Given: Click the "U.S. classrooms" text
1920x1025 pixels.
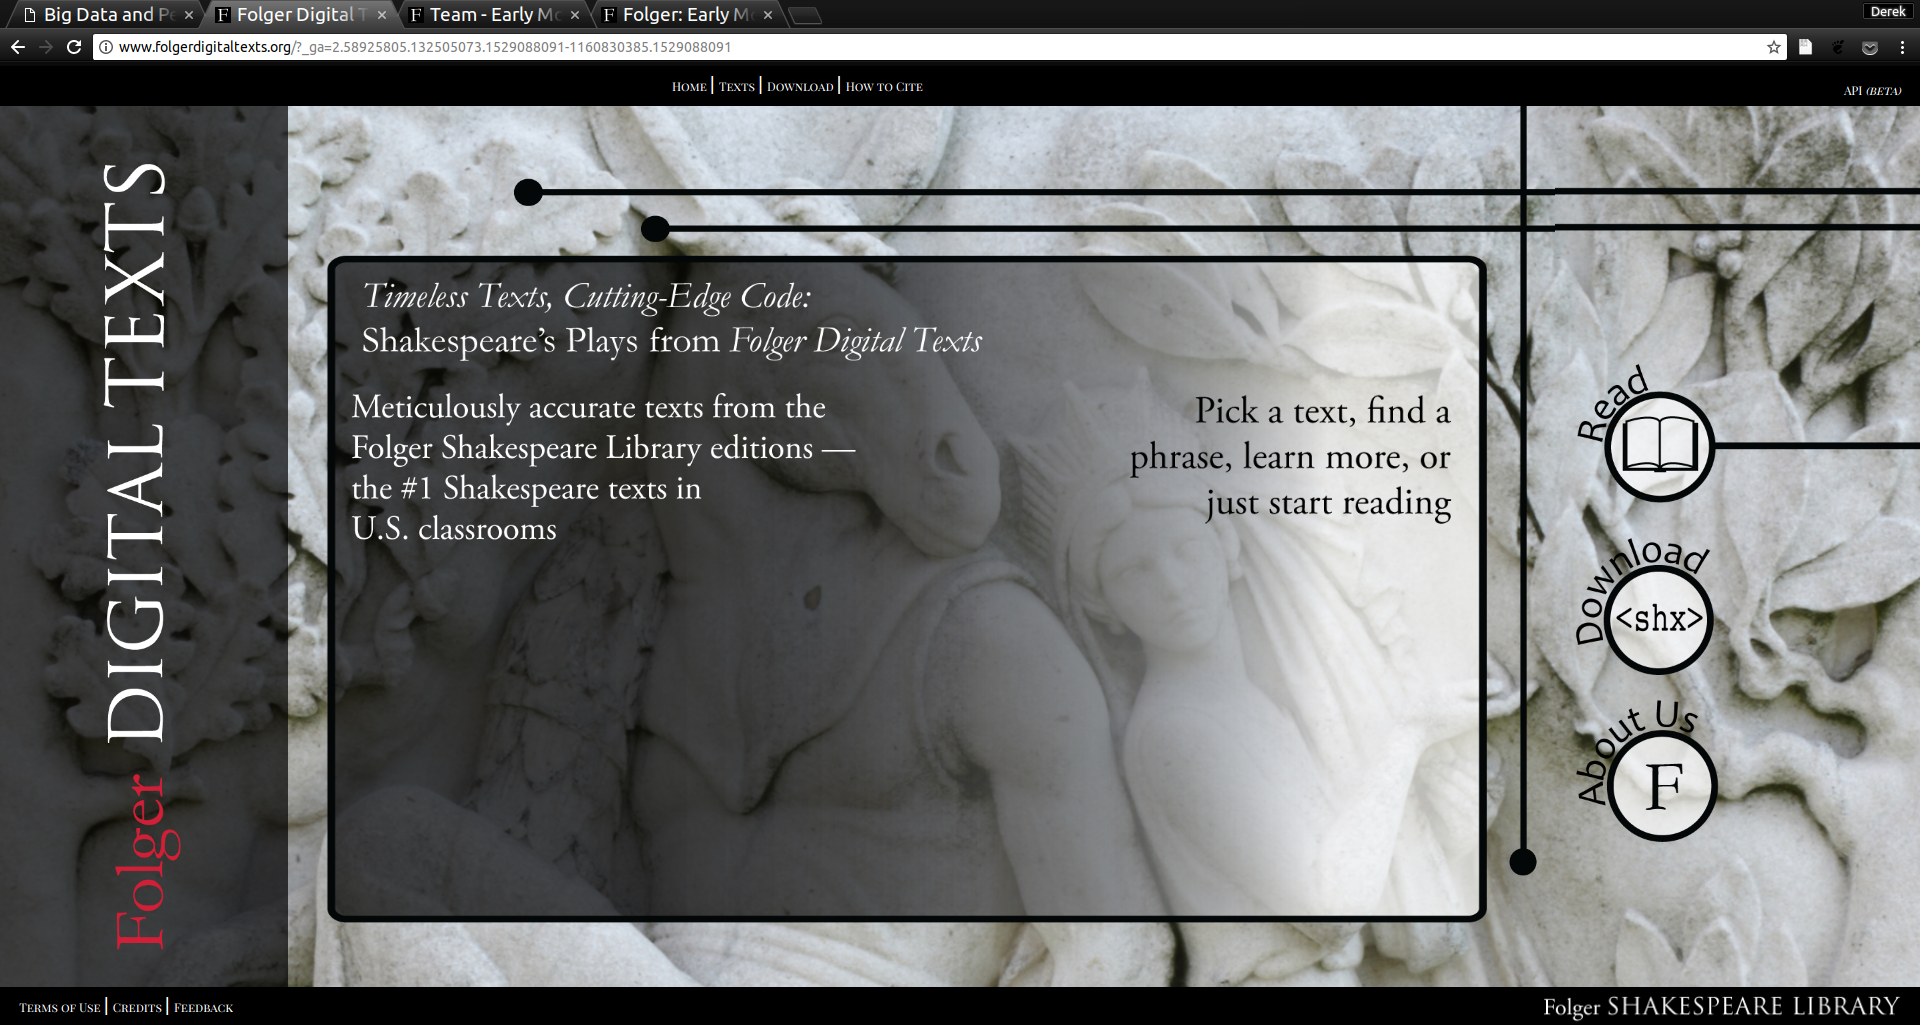Looking at the screenshot, I should point(454,528).
